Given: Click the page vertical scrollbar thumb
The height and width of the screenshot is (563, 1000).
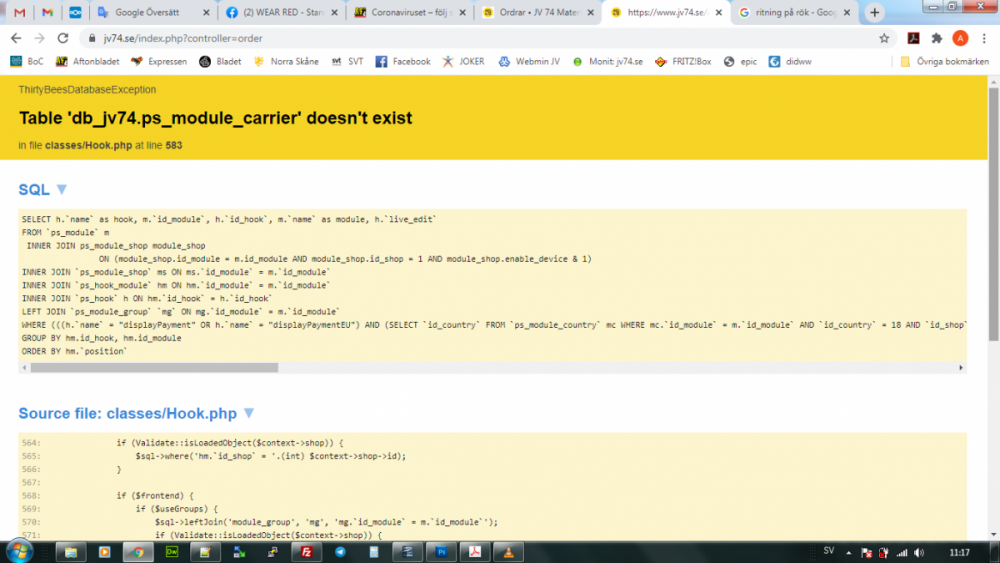Looking at the screenshot, I should tap(994, 214).
